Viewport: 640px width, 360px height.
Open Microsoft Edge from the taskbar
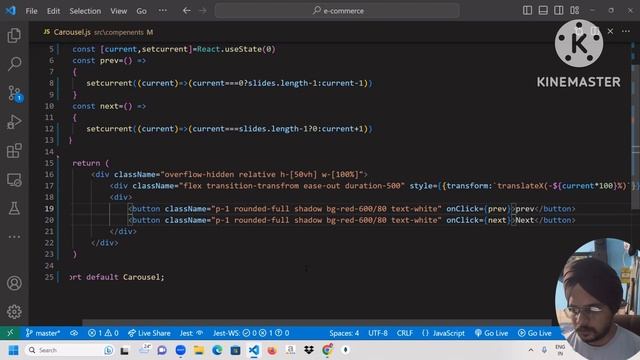pos(217,350)
